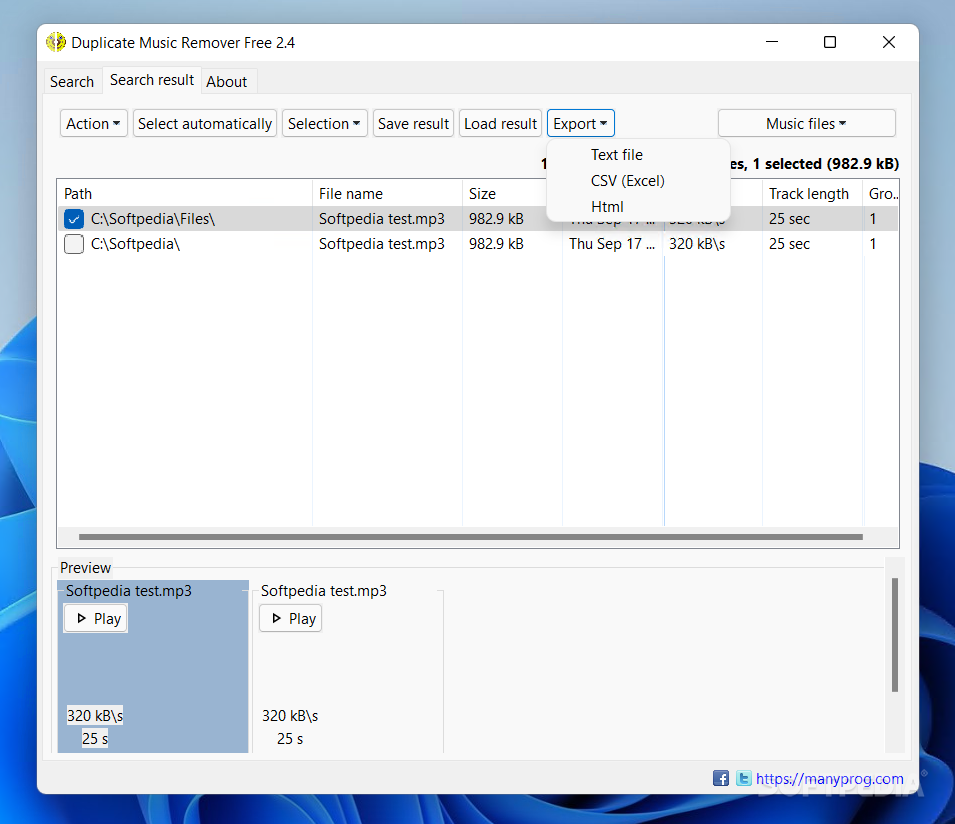Screen dimensions: 955x824
Task: Switch to the About tab
Action: (x=227, y=82)
